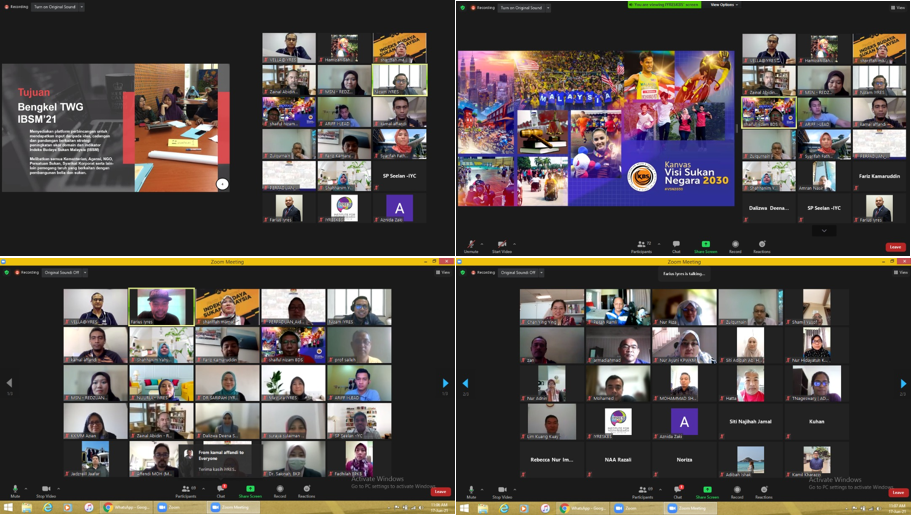
Task: Click Share Screen in window with kamal affendi popup
Action: (250, 492)
